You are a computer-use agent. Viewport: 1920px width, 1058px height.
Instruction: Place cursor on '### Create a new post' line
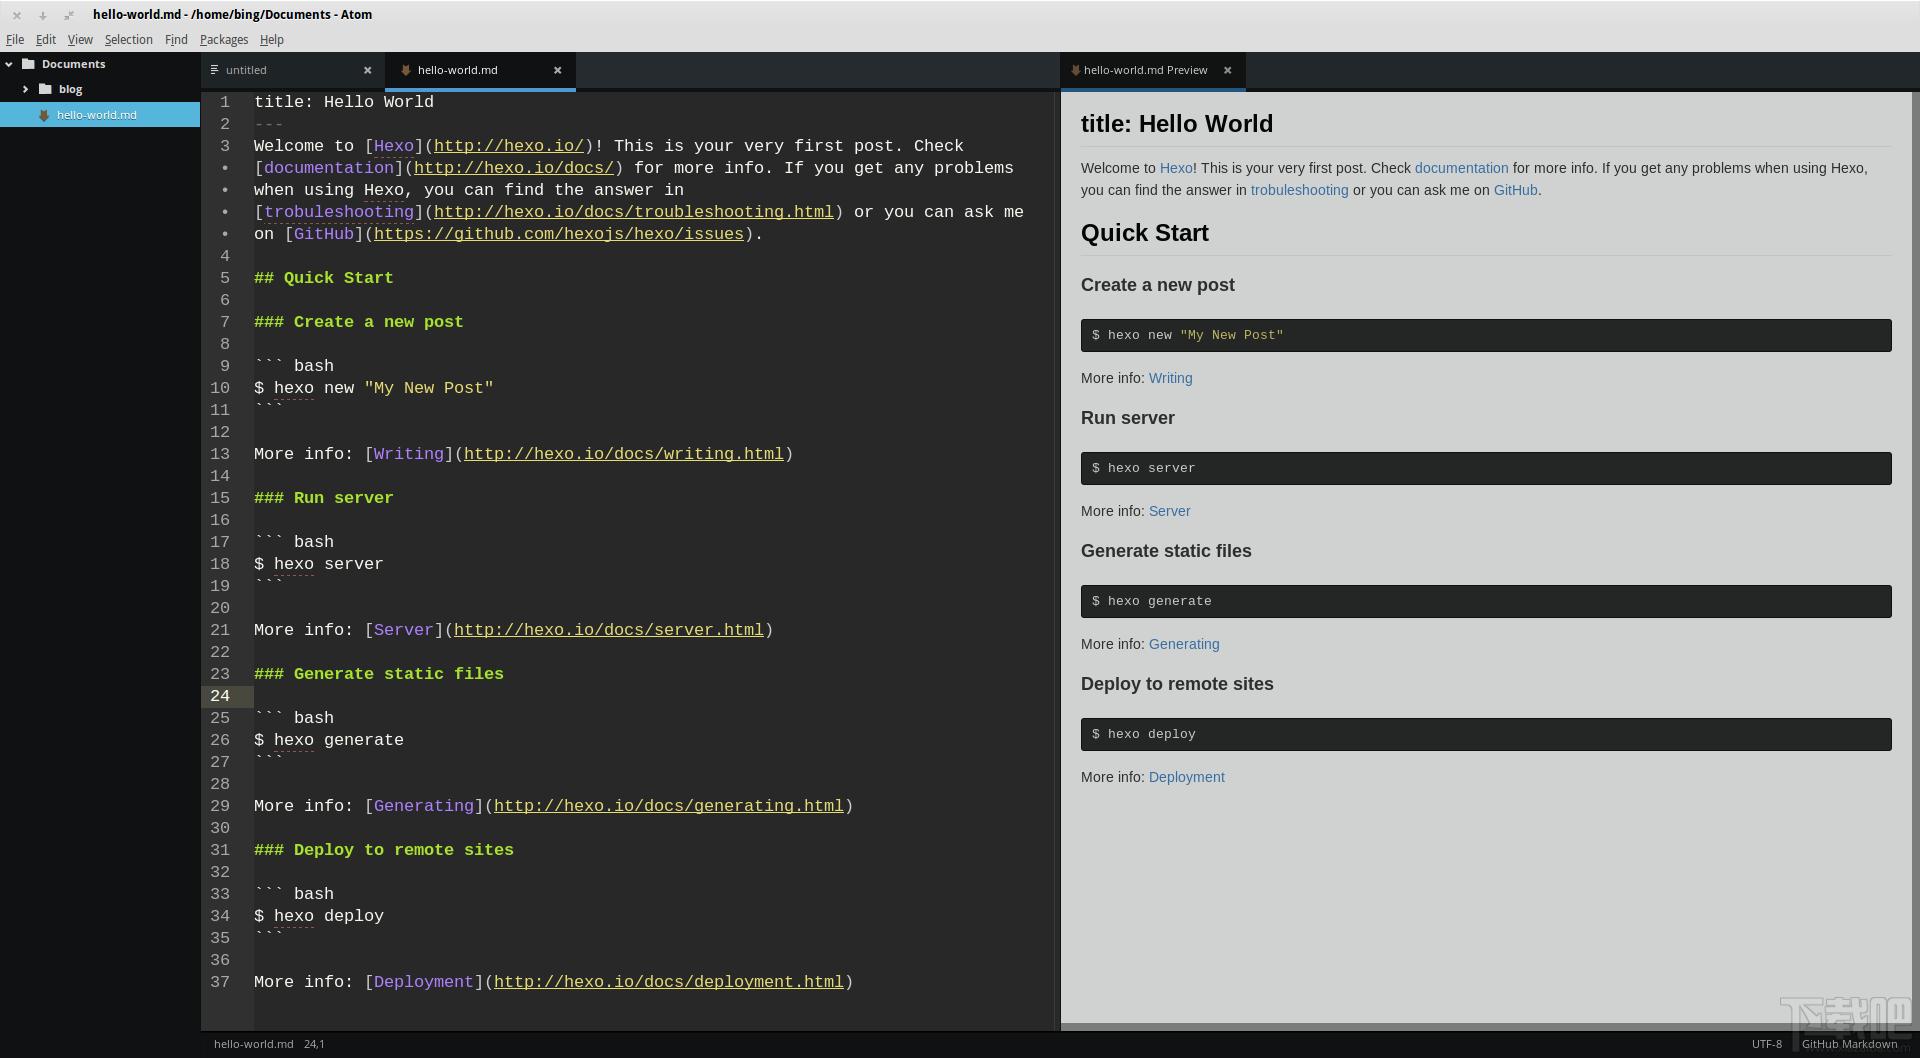359,322
